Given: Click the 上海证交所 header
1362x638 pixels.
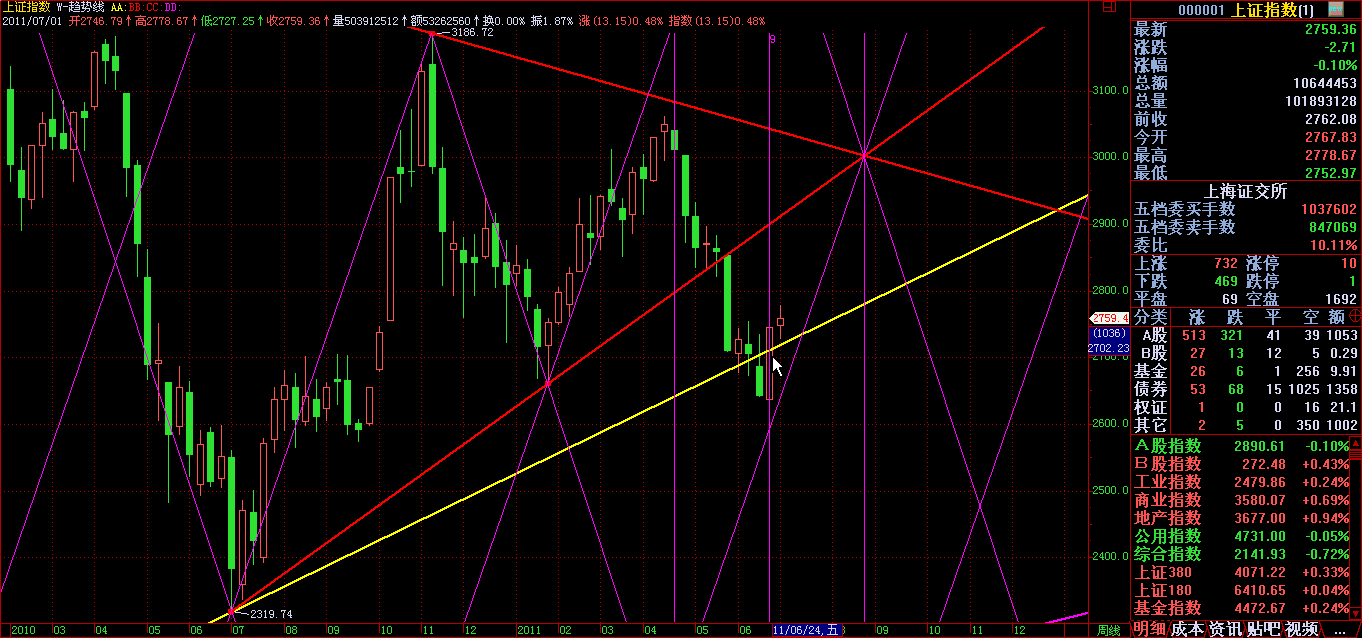Looking at the screenshot, I should coord(1245,191).
